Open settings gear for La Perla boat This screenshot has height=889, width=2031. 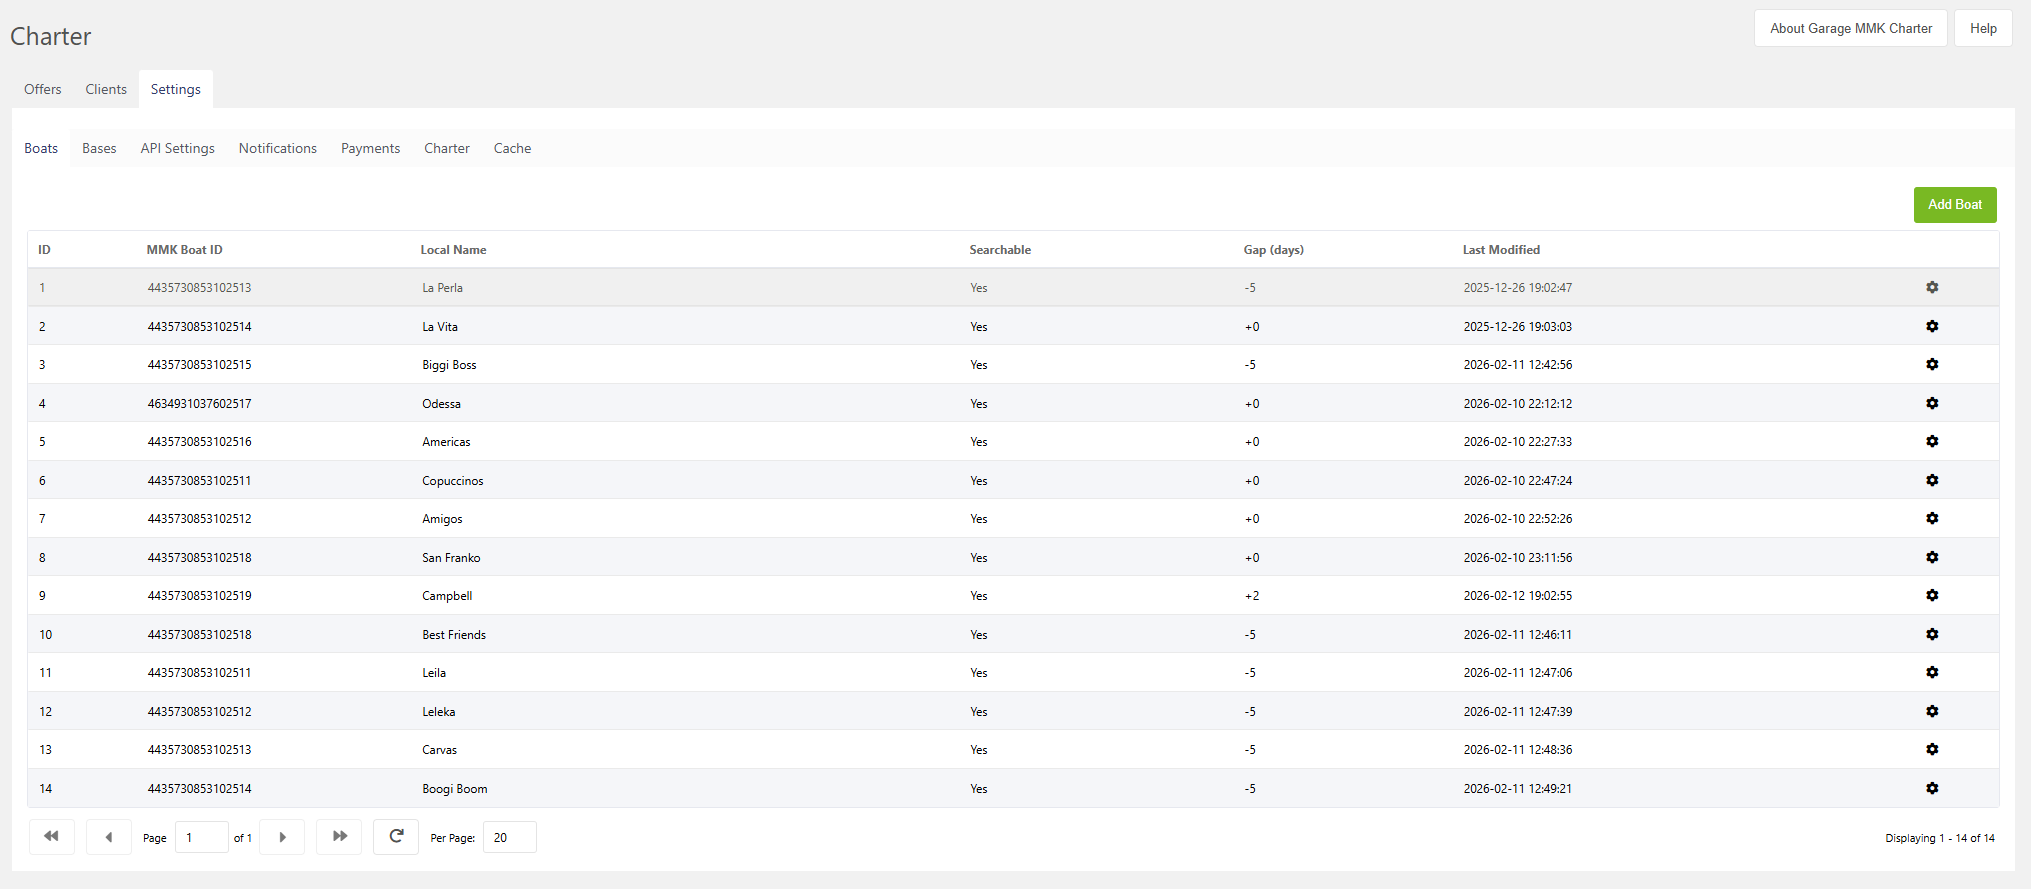[1932, 287]
